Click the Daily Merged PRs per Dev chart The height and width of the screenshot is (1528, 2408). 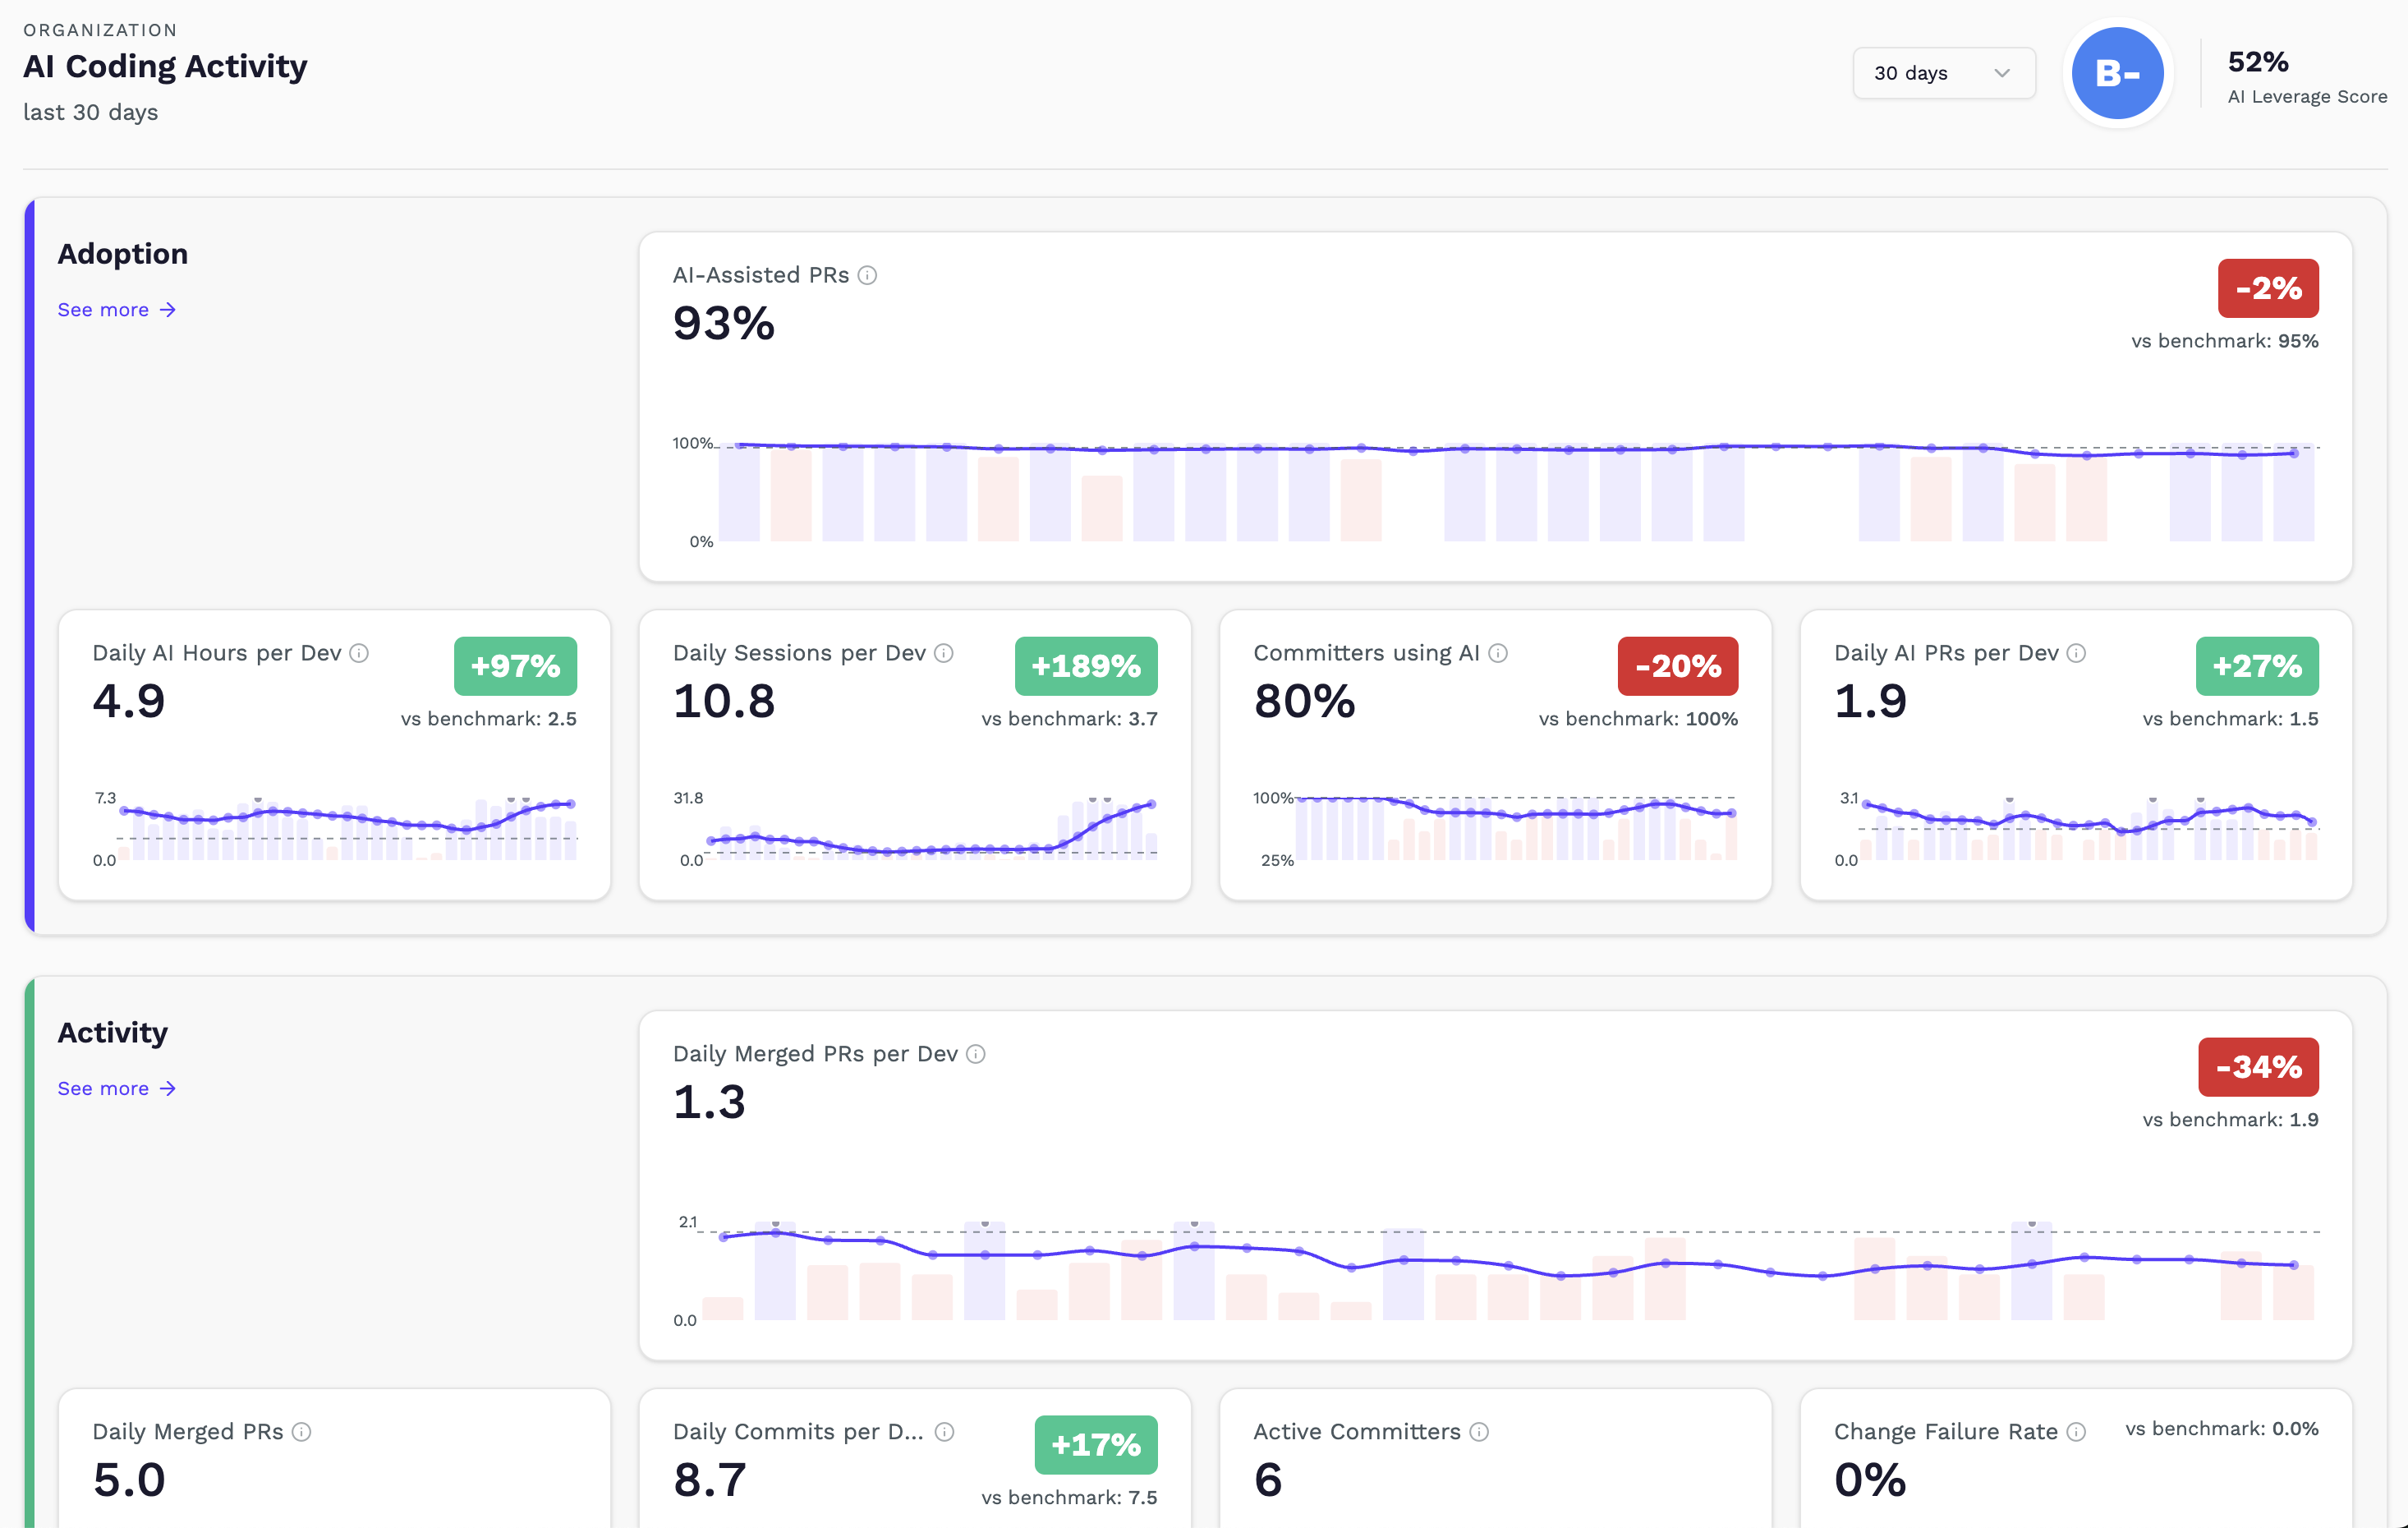point(1496,1271)
